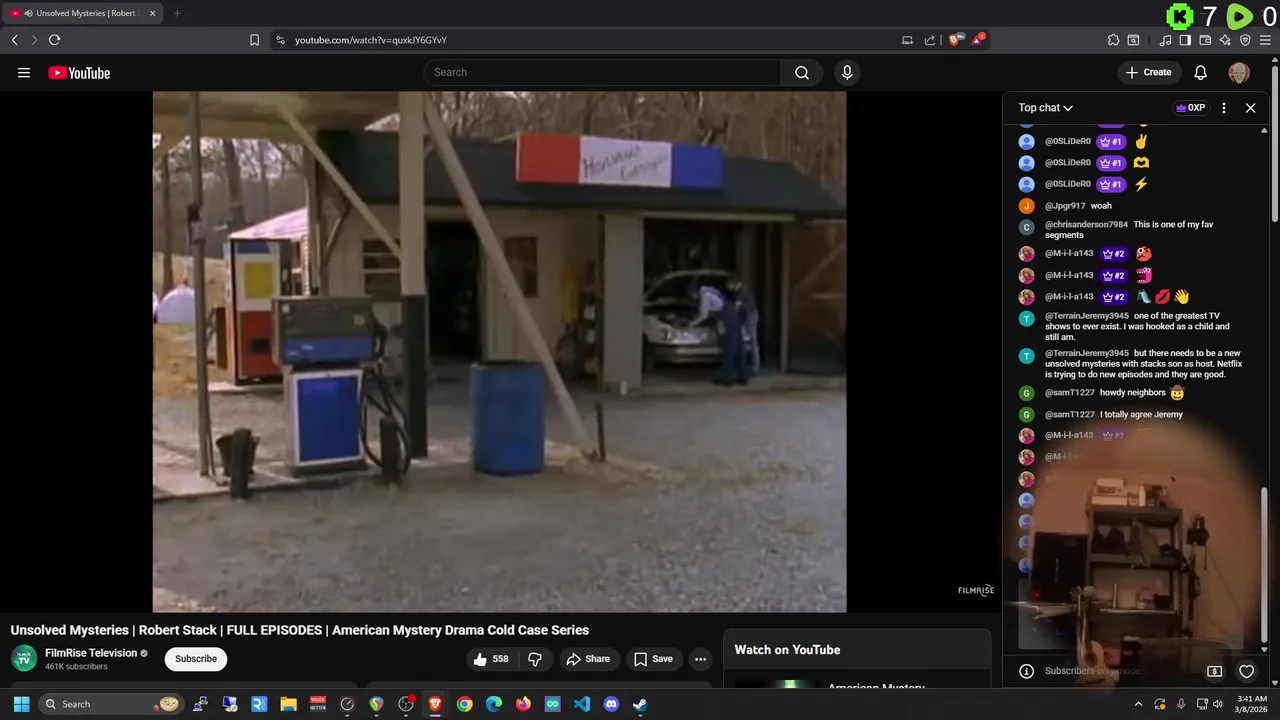The image size is (1280, 720).
Task: Send a heart reaction in chat
Action: [x=1246, y=671]
